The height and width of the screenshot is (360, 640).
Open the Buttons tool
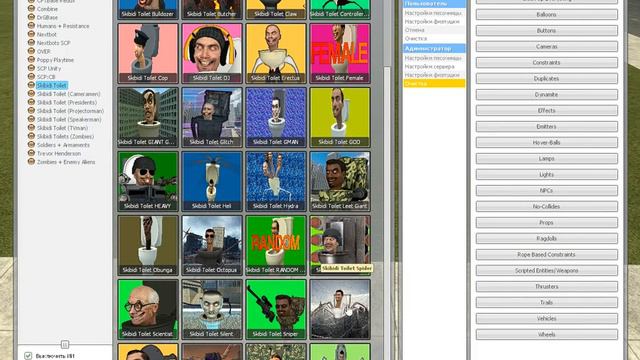pos(547,31)
